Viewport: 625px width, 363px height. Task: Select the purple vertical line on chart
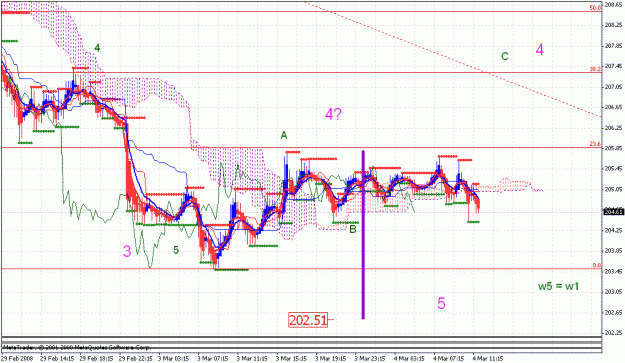click(363, 234)
